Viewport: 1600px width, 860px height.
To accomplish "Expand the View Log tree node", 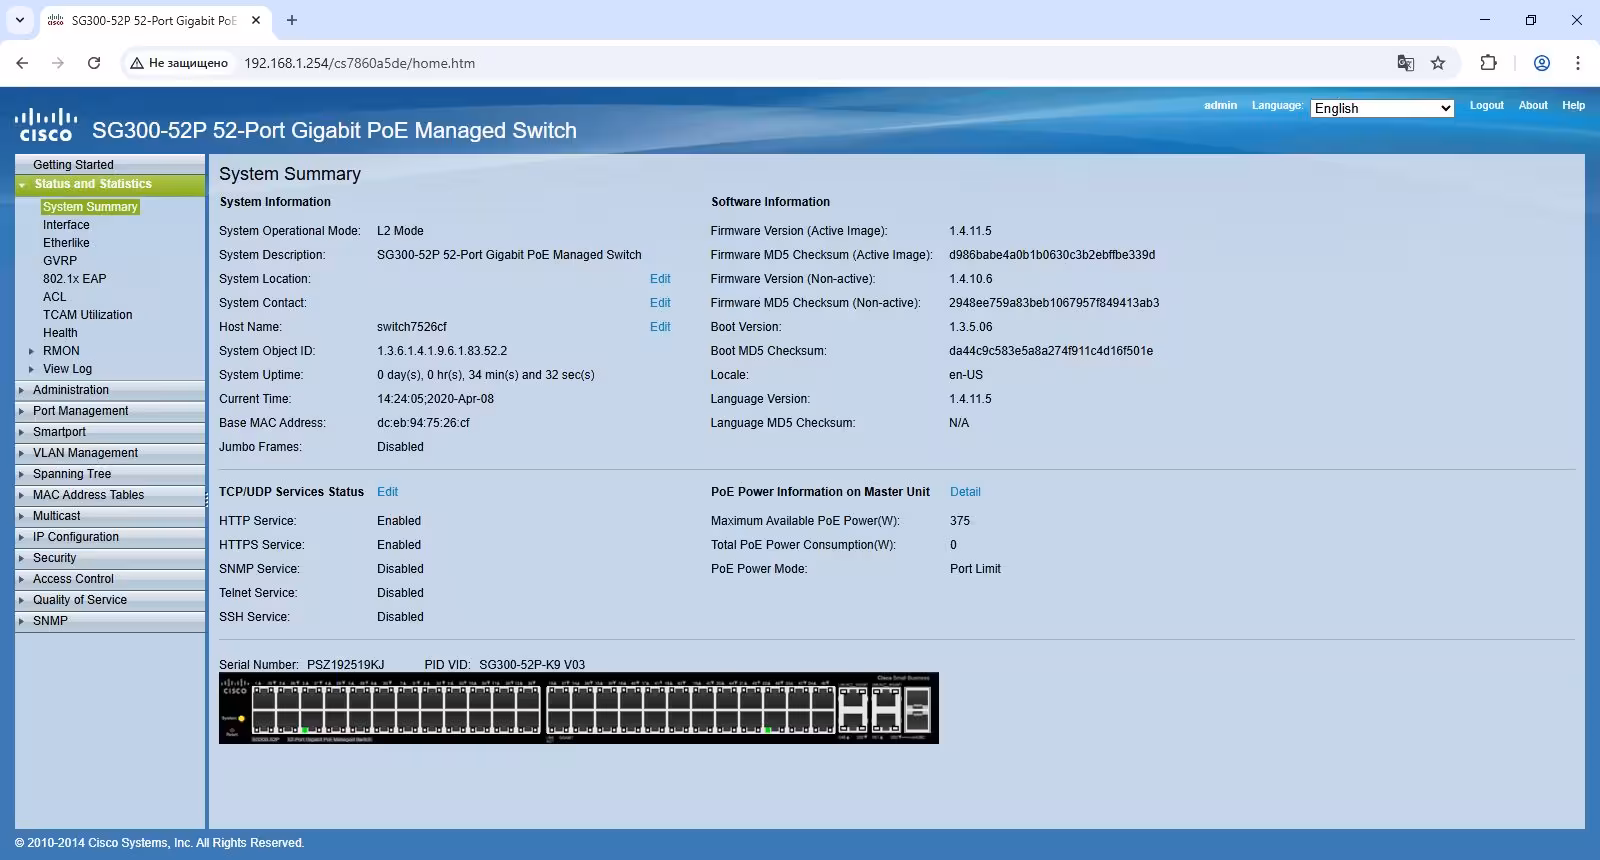I will tap(32, 369).
